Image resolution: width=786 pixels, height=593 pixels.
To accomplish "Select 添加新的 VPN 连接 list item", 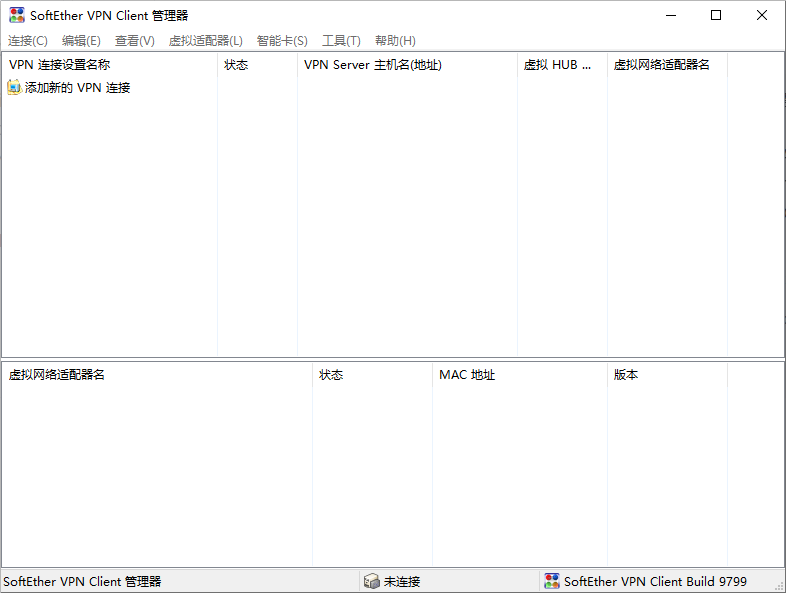I will (x=77, y=88).
